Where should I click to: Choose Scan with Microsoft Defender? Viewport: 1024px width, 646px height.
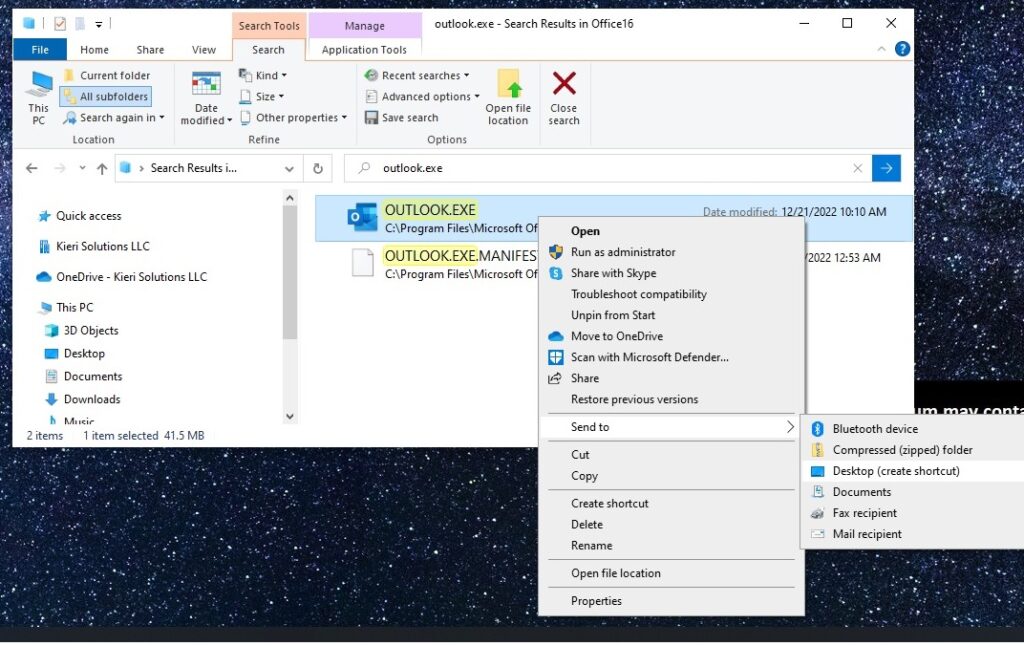pyautogui.click(x=671, y=357)
